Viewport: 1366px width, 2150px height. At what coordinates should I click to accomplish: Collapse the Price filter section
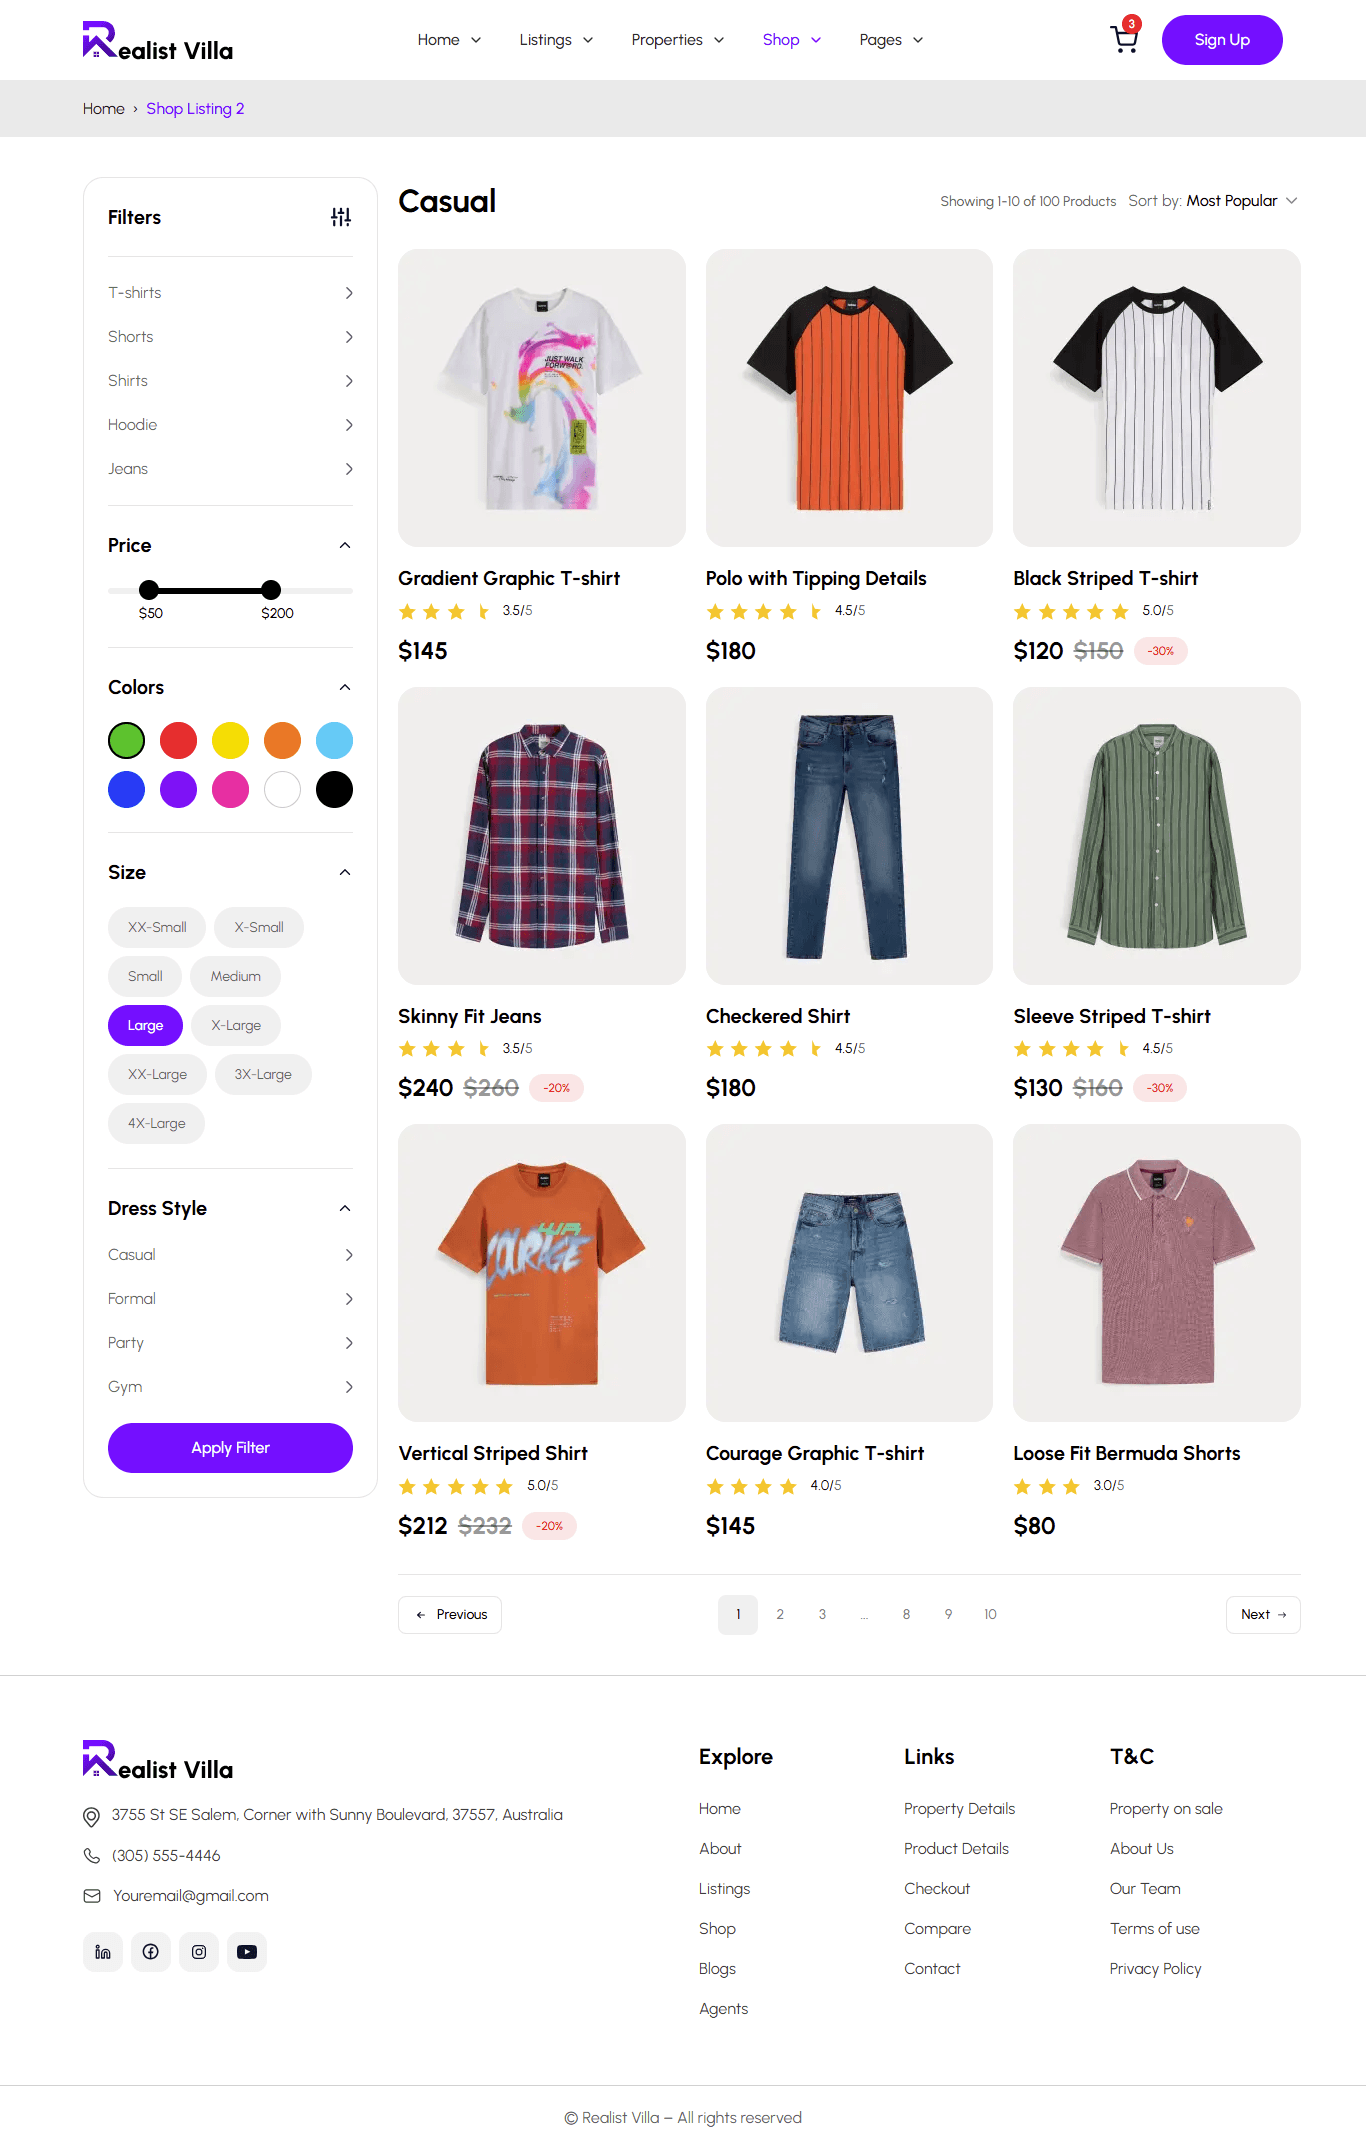coord(345,545)
